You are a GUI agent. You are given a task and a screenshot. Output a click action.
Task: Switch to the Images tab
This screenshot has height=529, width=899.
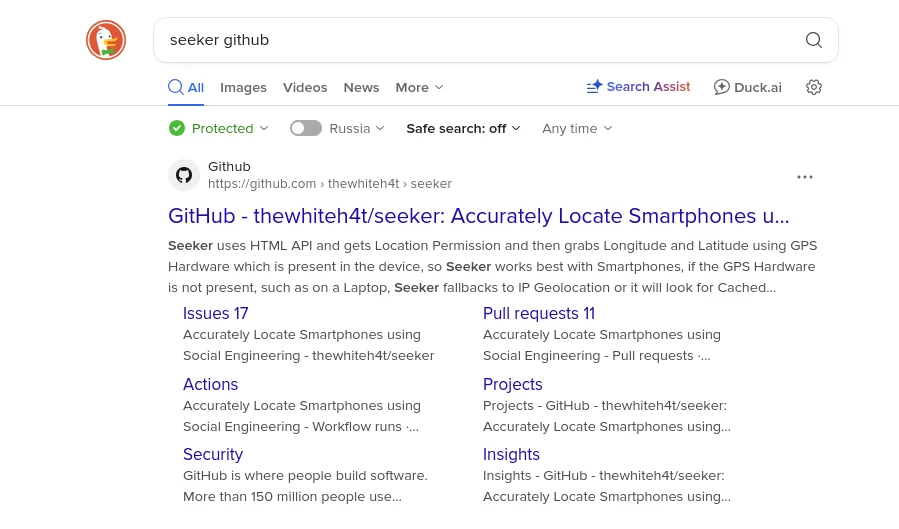[243, 87]
